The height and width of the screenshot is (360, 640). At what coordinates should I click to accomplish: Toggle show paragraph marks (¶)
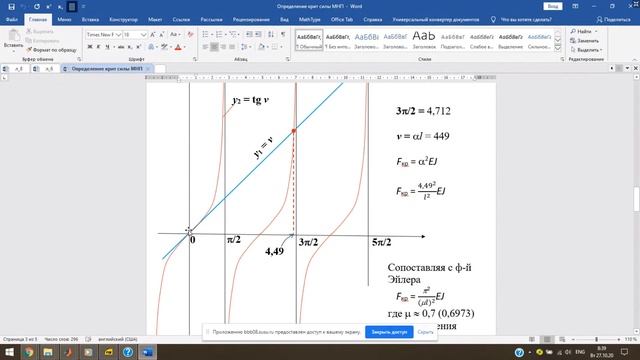click(x=283, y=34)
